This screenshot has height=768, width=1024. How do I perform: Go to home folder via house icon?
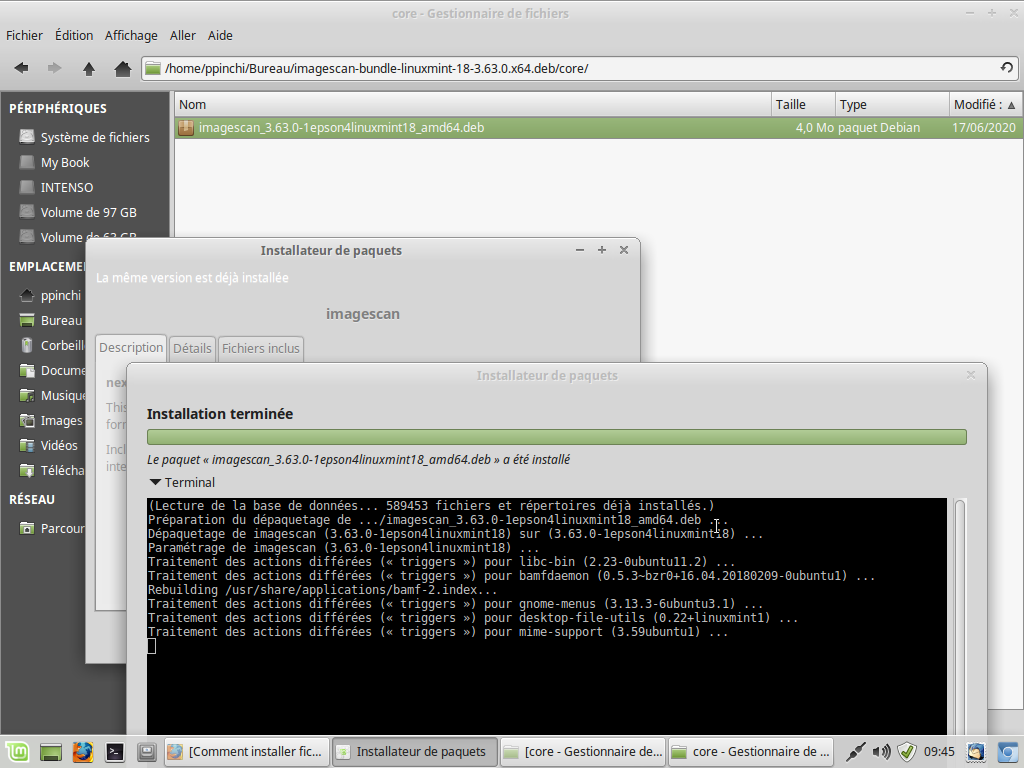(122, 68)
